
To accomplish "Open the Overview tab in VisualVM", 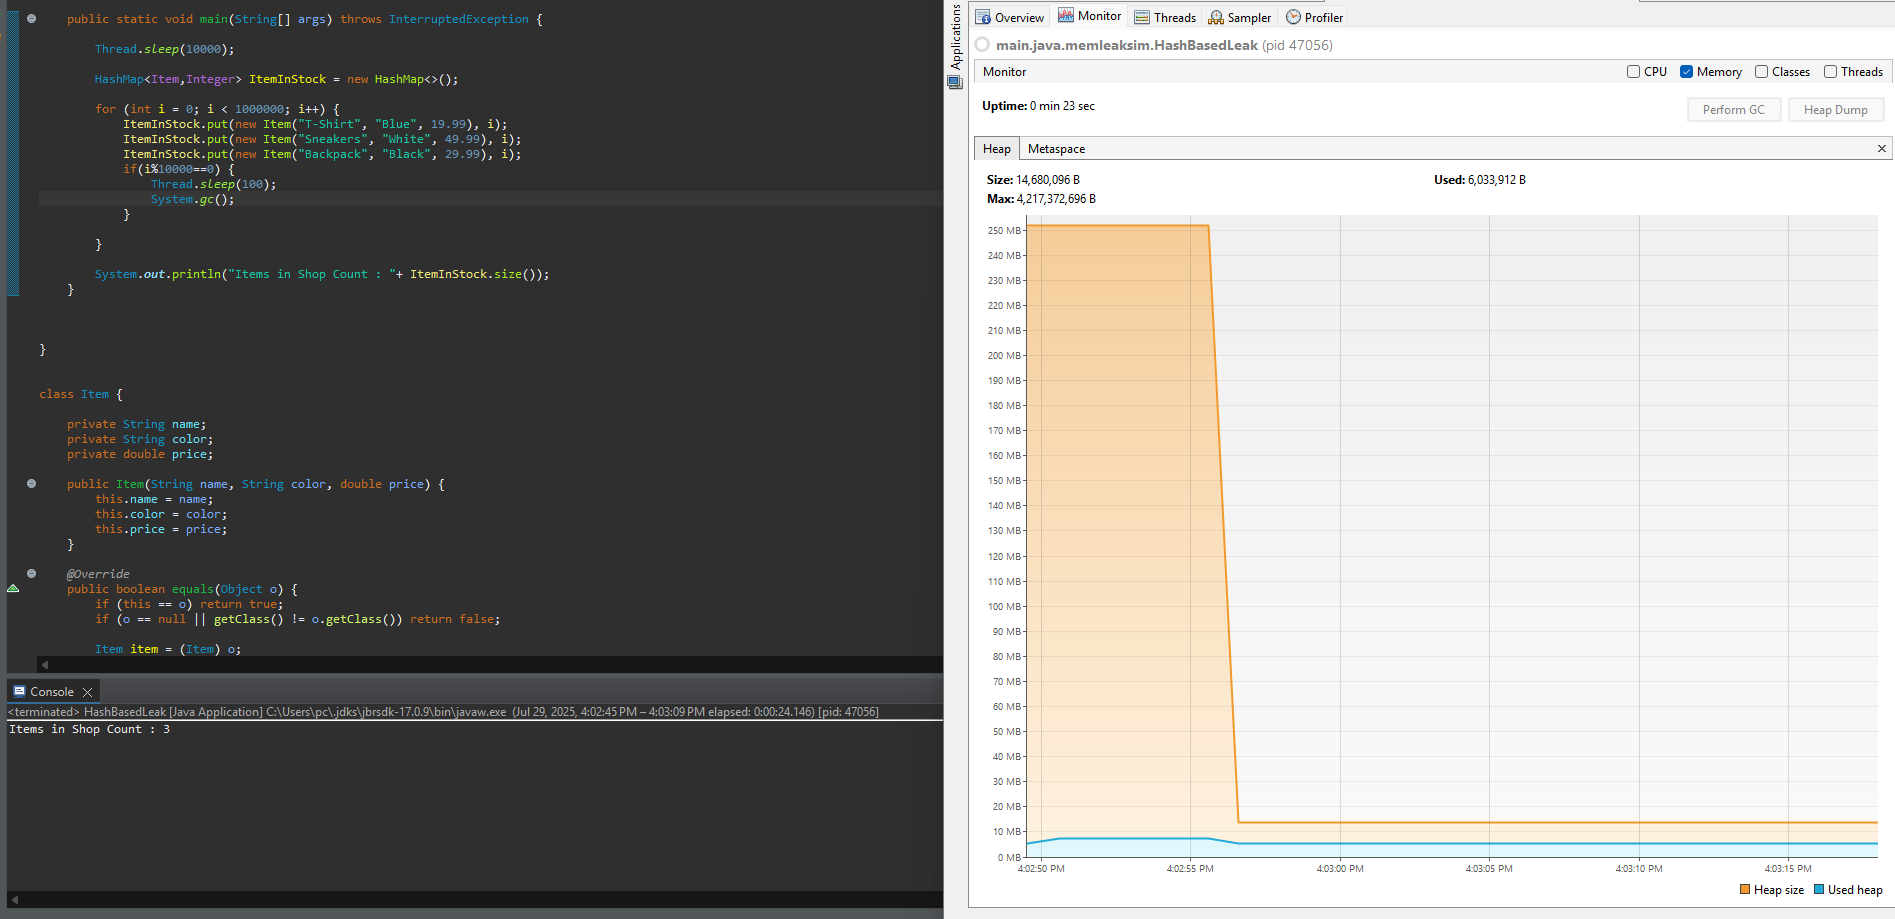I will tap(1010, 17).
